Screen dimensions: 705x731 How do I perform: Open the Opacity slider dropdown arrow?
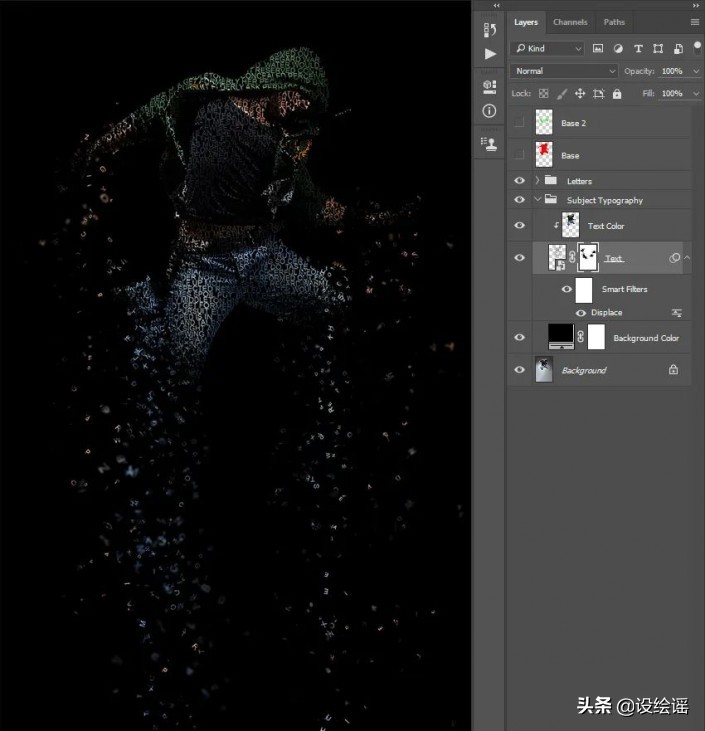[696, 71]
